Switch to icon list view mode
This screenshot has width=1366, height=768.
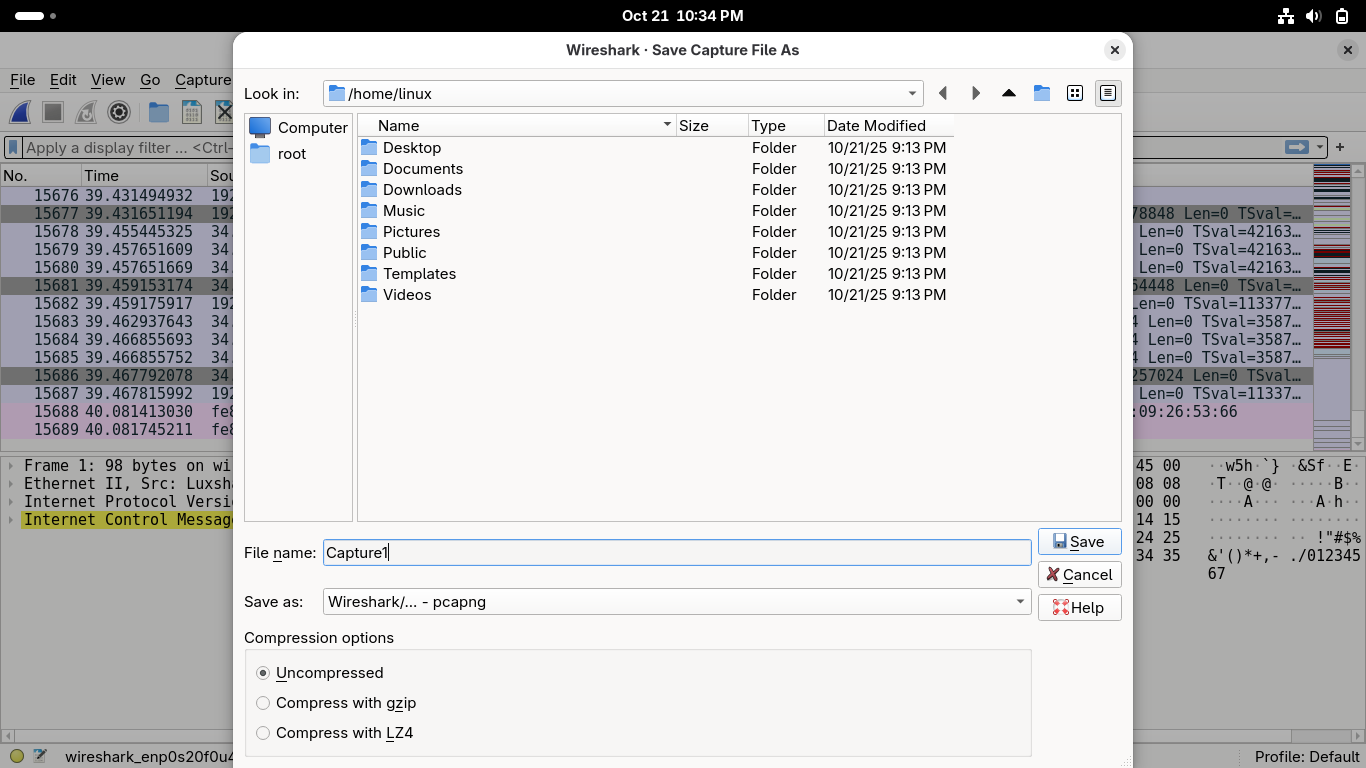click(1075, 93)
